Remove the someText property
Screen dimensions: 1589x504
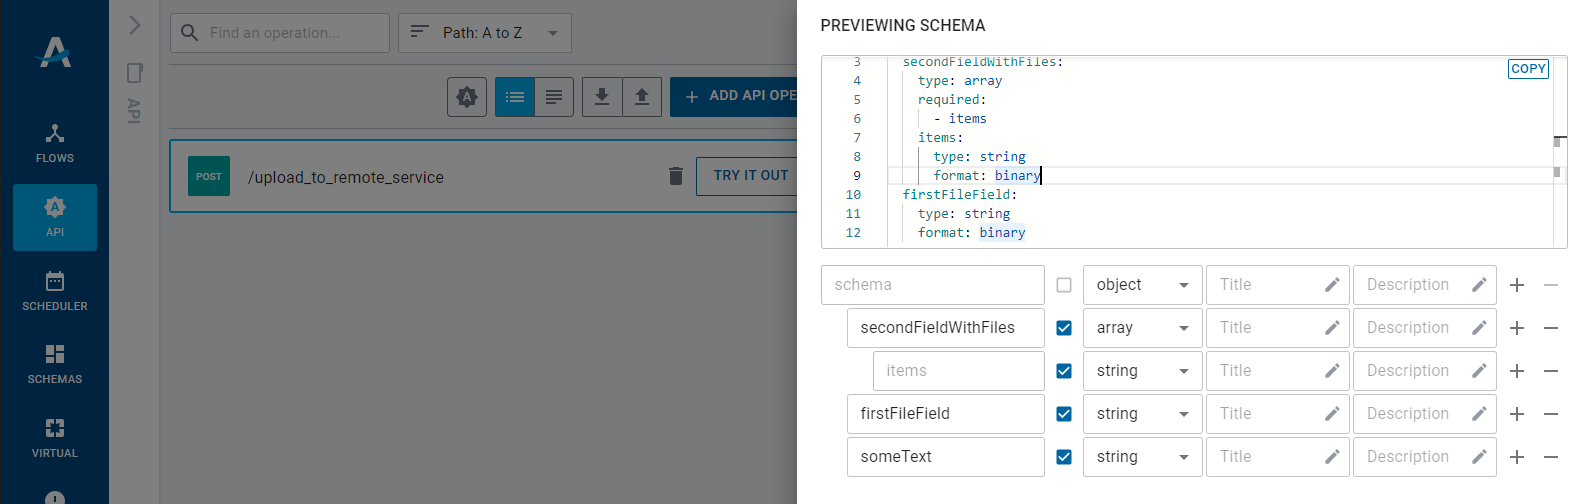click(x=1551, y=457)
